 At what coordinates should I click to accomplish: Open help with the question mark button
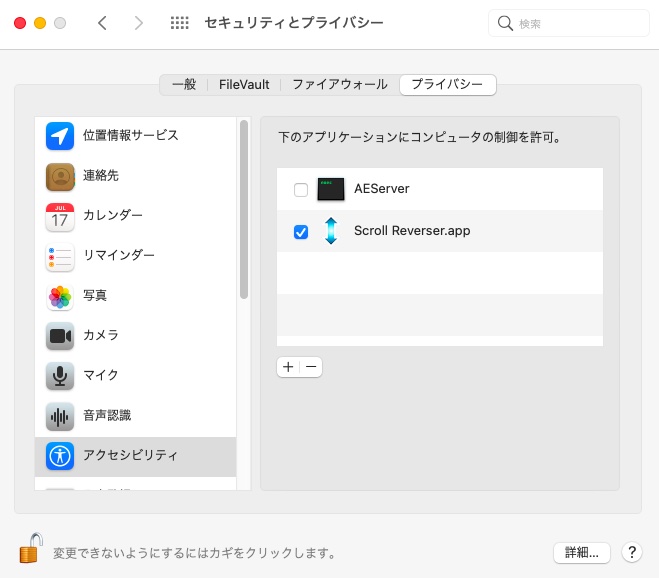point(632,552)
